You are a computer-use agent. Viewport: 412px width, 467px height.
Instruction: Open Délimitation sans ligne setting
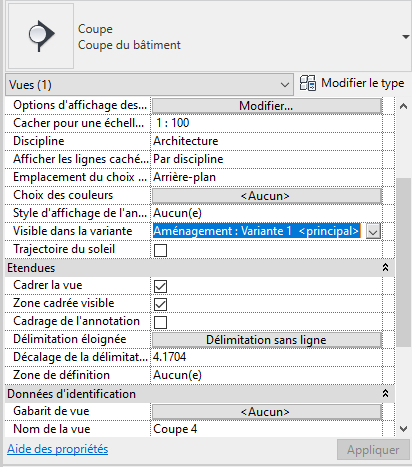tap(267, 340)
